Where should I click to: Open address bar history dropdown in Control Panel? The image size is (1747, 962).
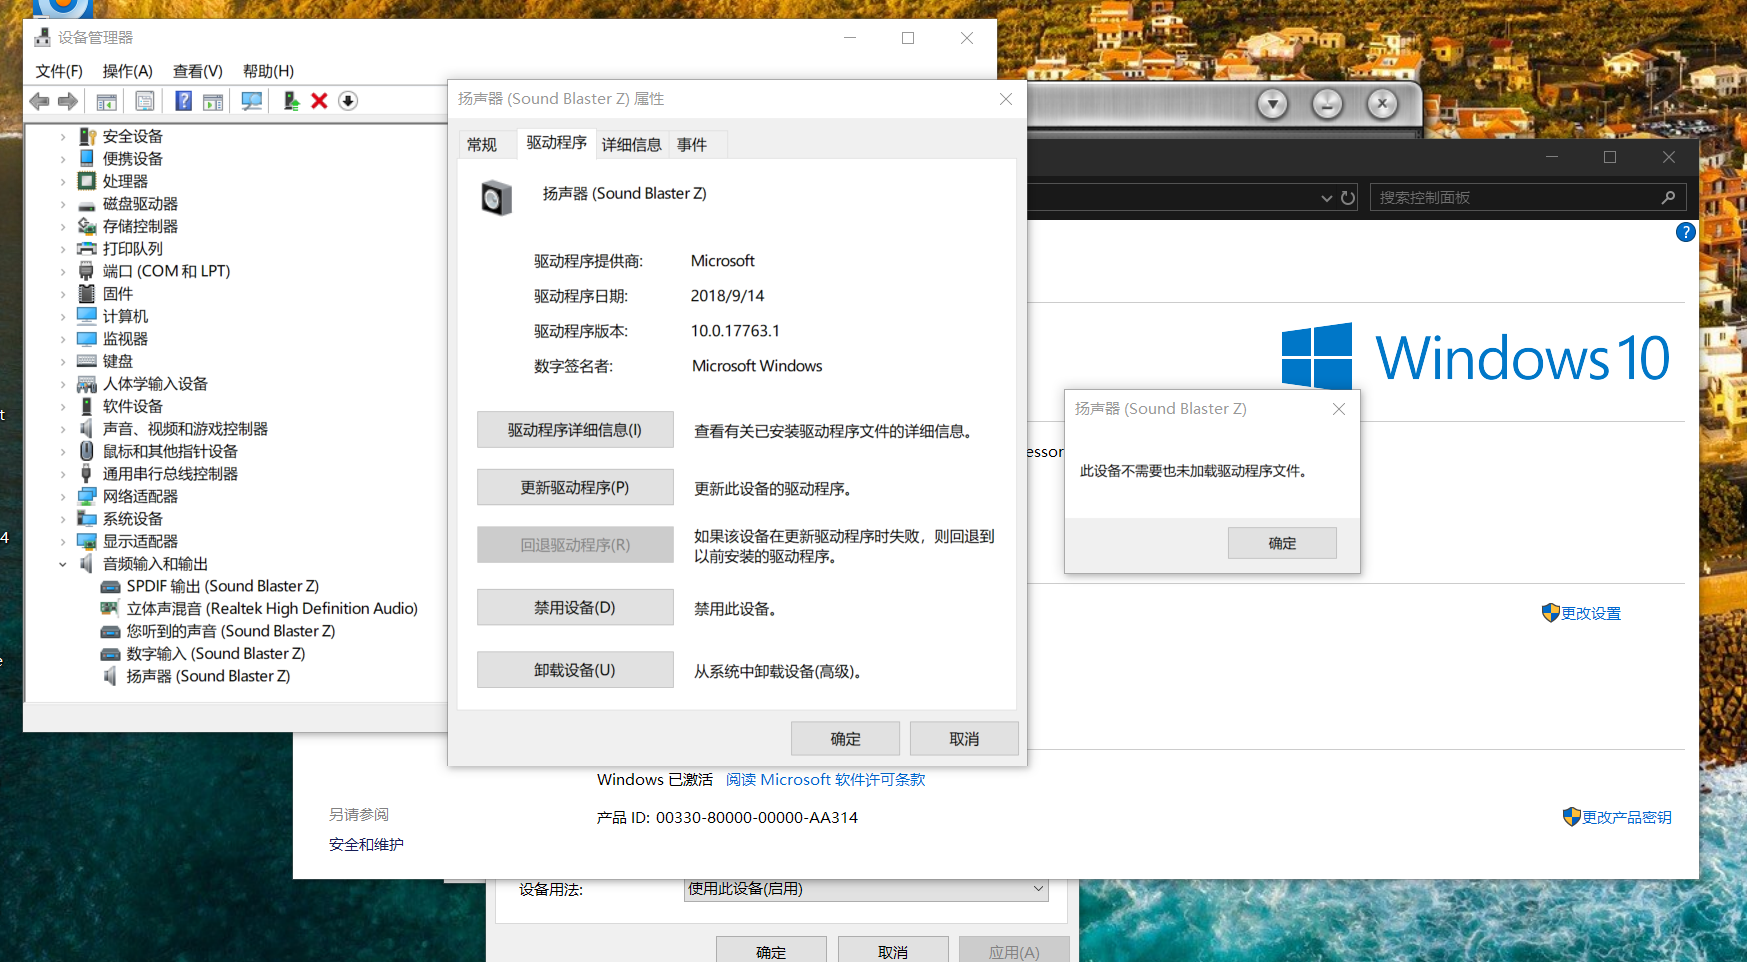click(x=1327, y=198)
